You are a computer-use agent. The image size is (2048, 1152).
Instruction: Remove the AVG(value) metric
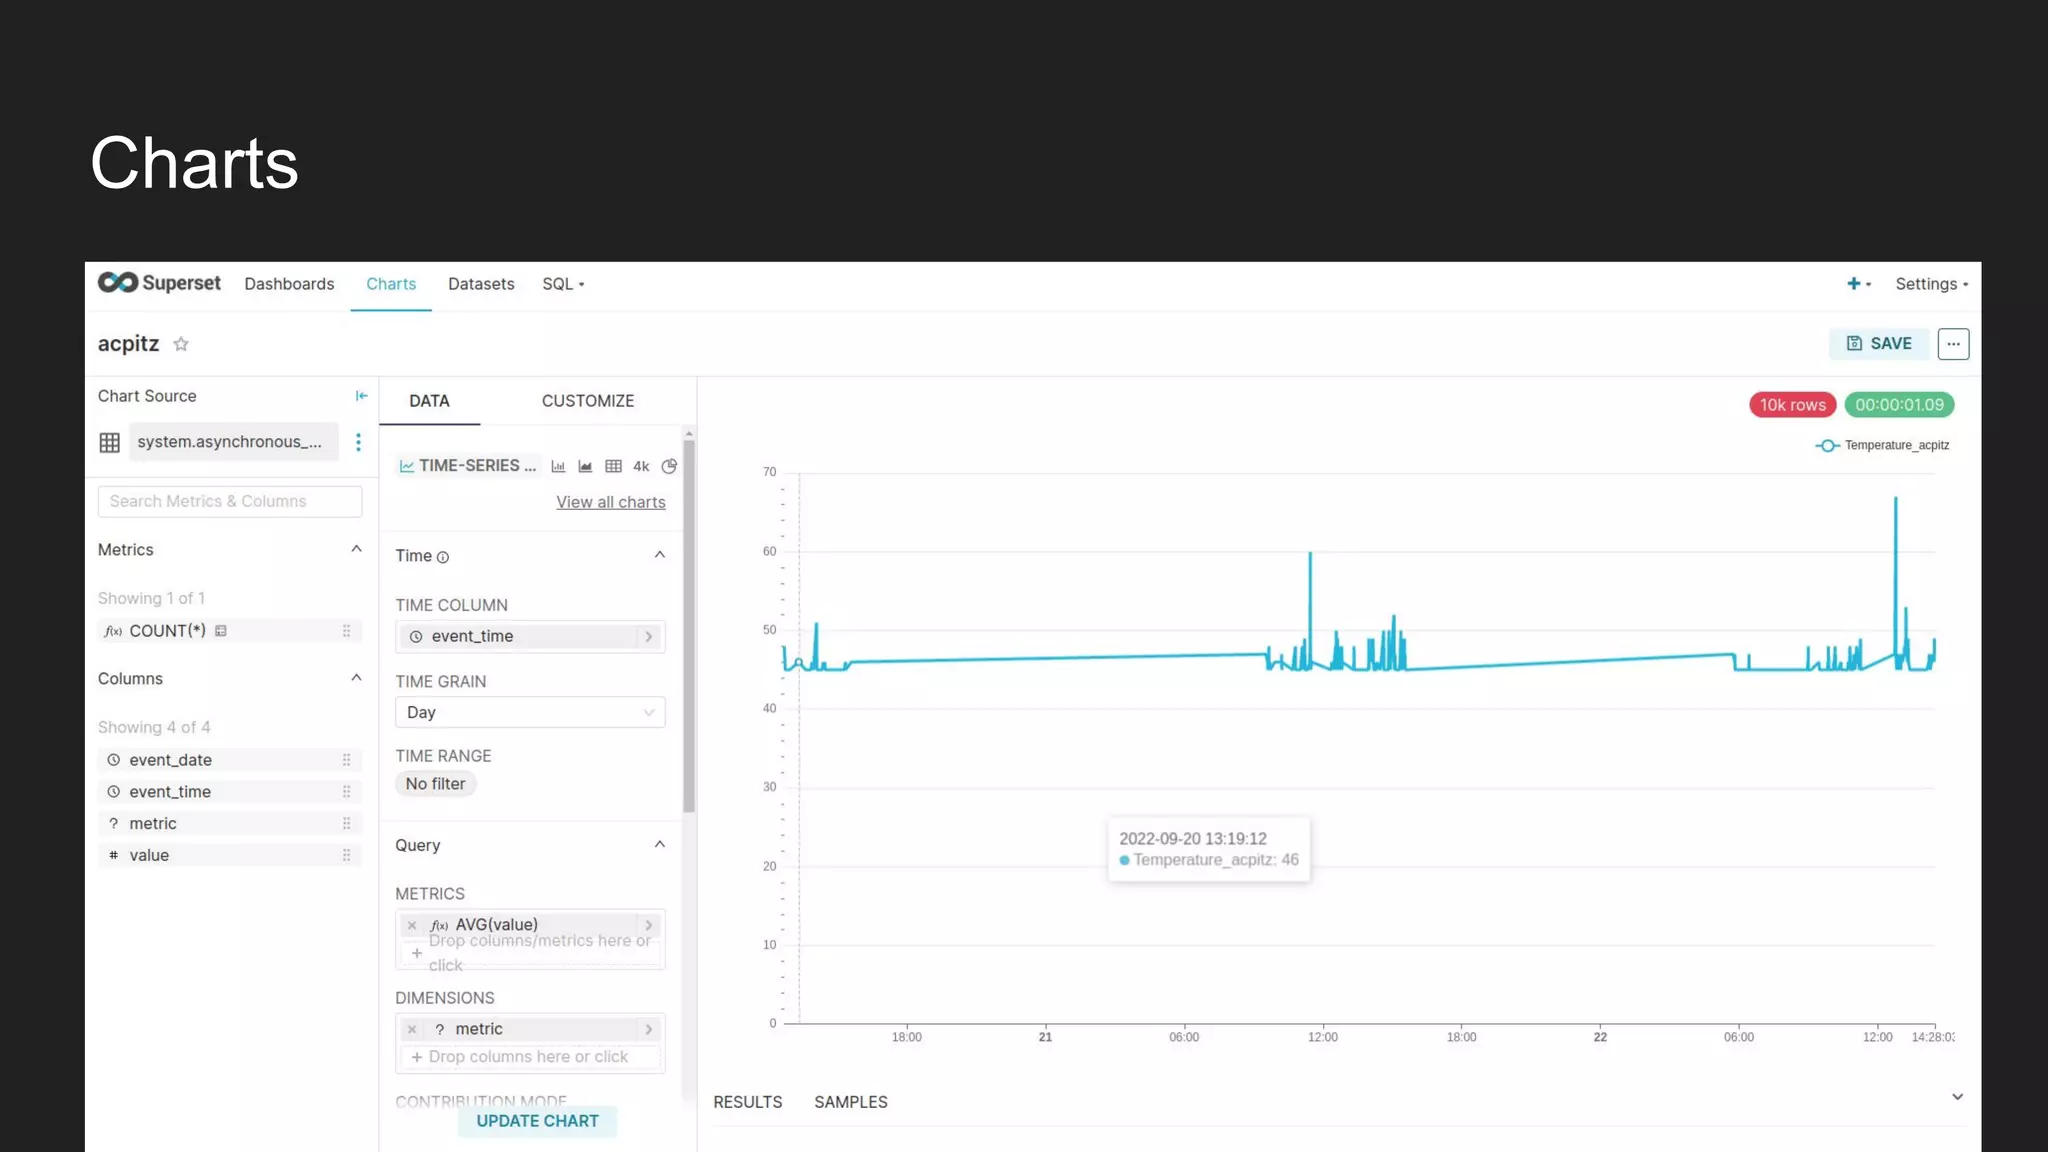(x=412, y=925)
